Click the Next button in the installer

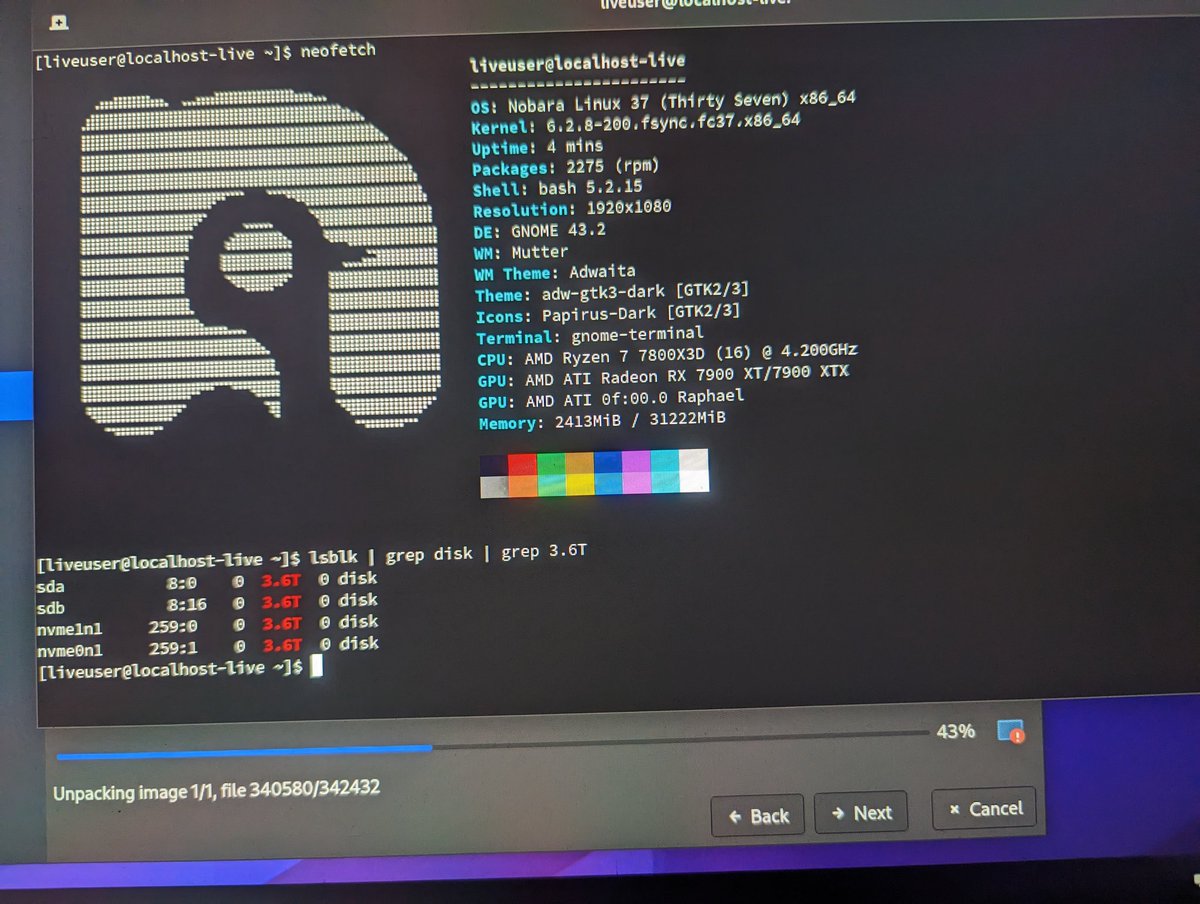pos(860,812)
